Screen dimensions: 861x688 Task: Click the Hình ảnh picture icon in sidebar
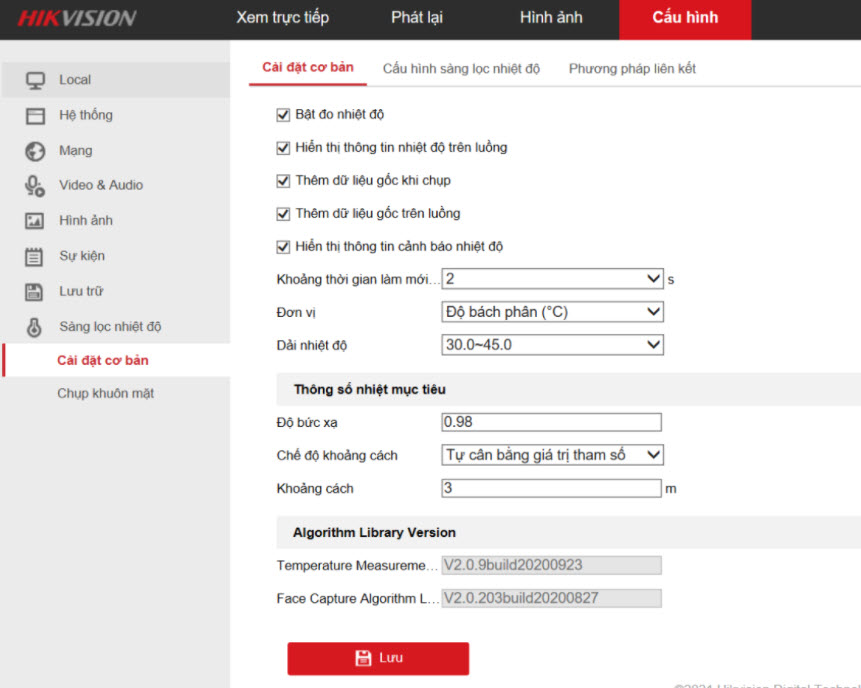click(35, 221)
